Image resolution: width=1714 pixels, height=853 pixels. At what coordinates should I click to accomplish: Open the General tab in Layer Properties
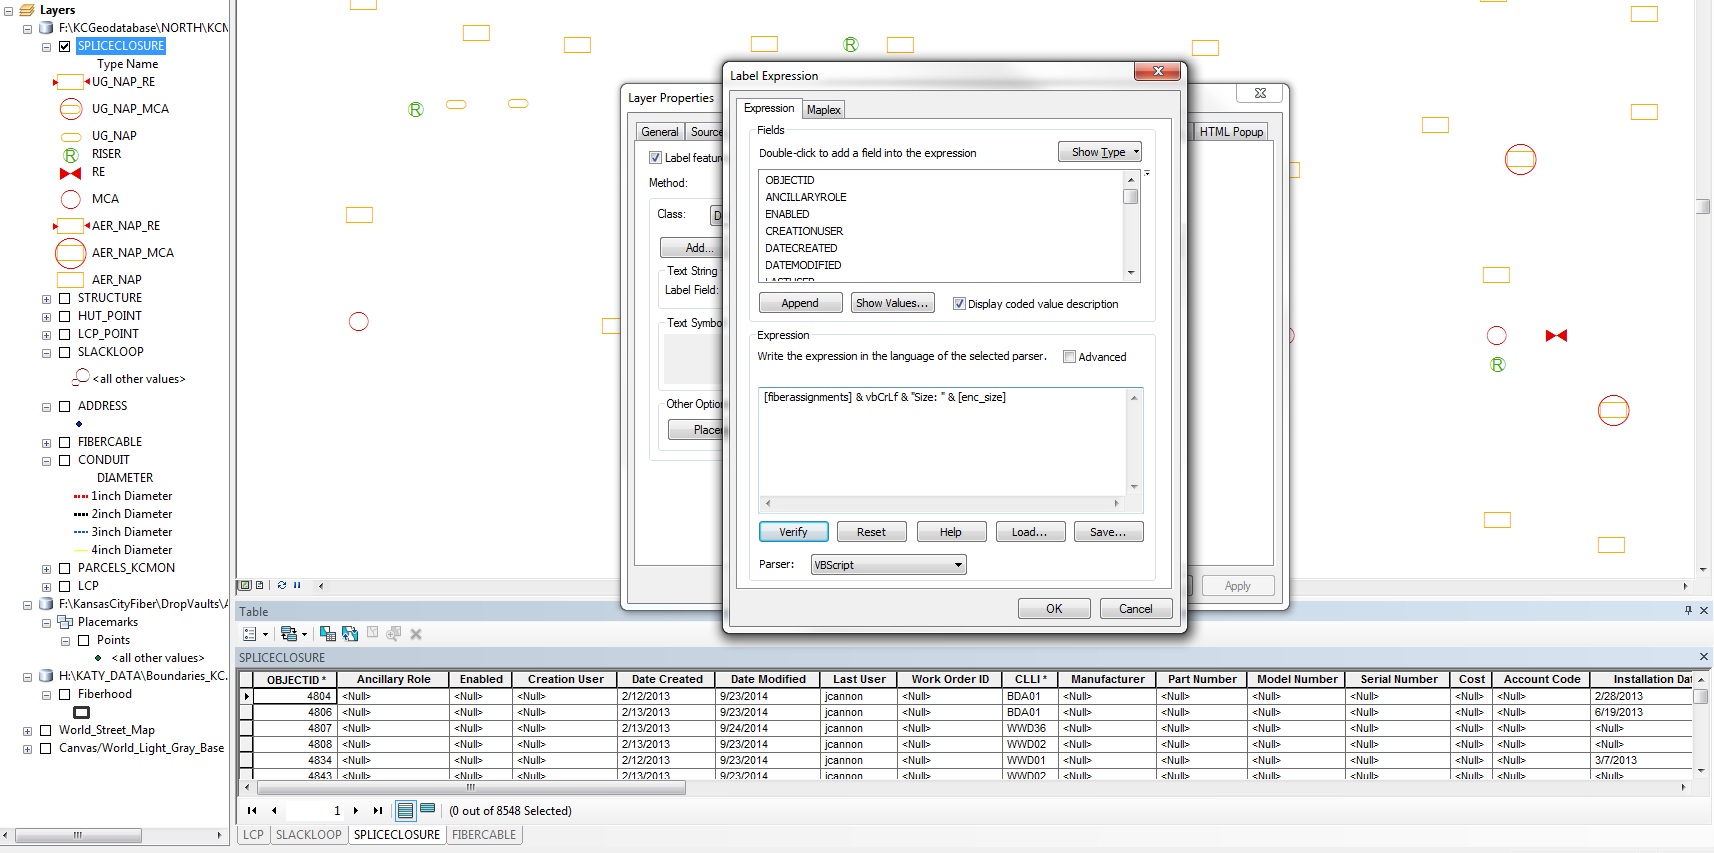(660, 132)
